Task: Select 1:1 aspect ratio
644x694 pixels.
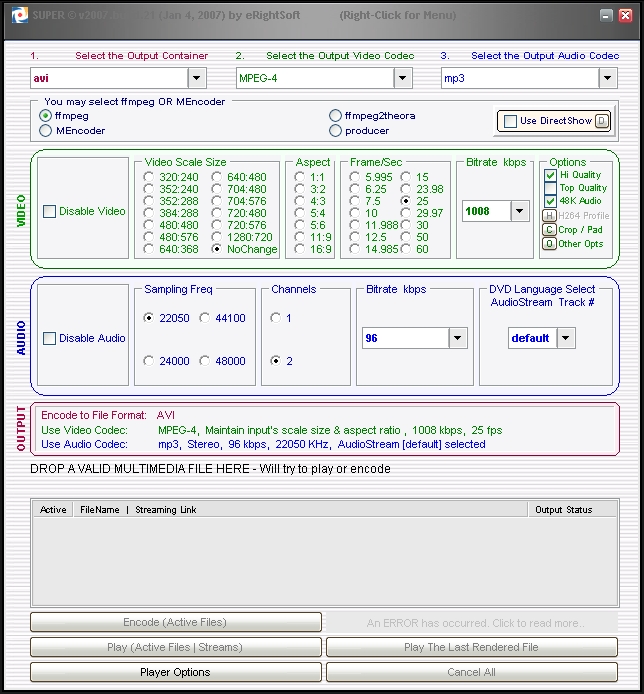Action: [x=299, y=177]
